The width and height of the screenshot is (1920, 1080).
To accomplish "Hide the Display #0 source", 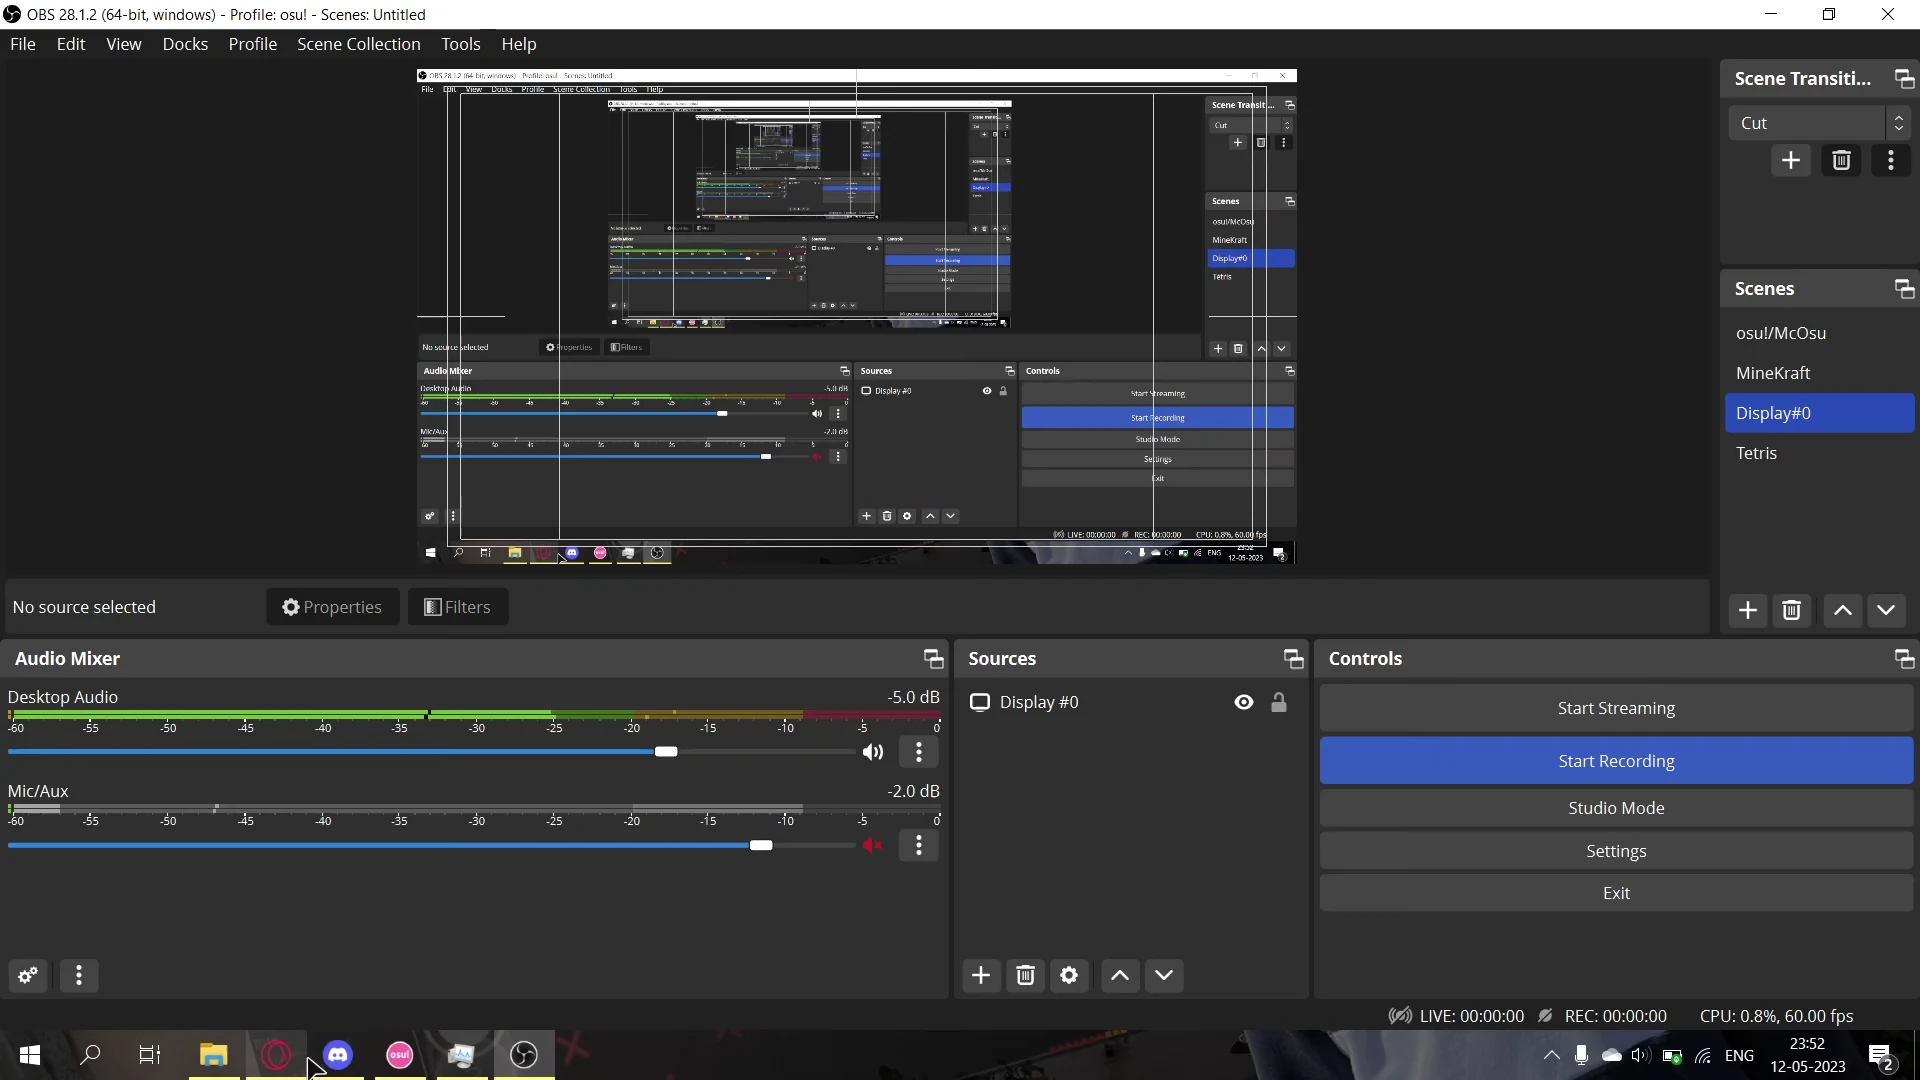I will [x=1243, y=702].
